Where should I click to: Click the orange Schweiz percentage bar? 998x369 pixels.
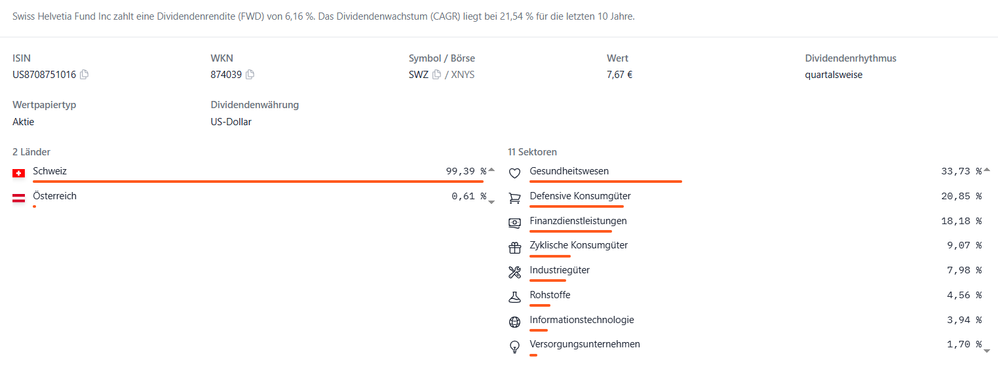tap(258, 182)
